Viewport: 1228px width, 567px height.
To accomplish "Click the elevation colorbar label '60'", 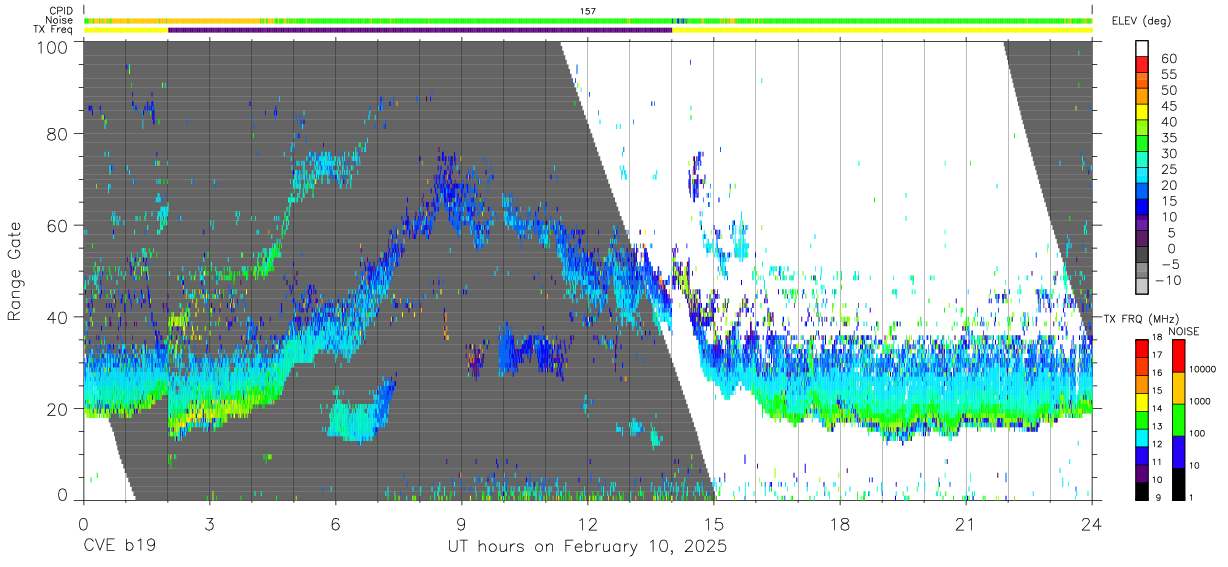I will click(1167, 58).
